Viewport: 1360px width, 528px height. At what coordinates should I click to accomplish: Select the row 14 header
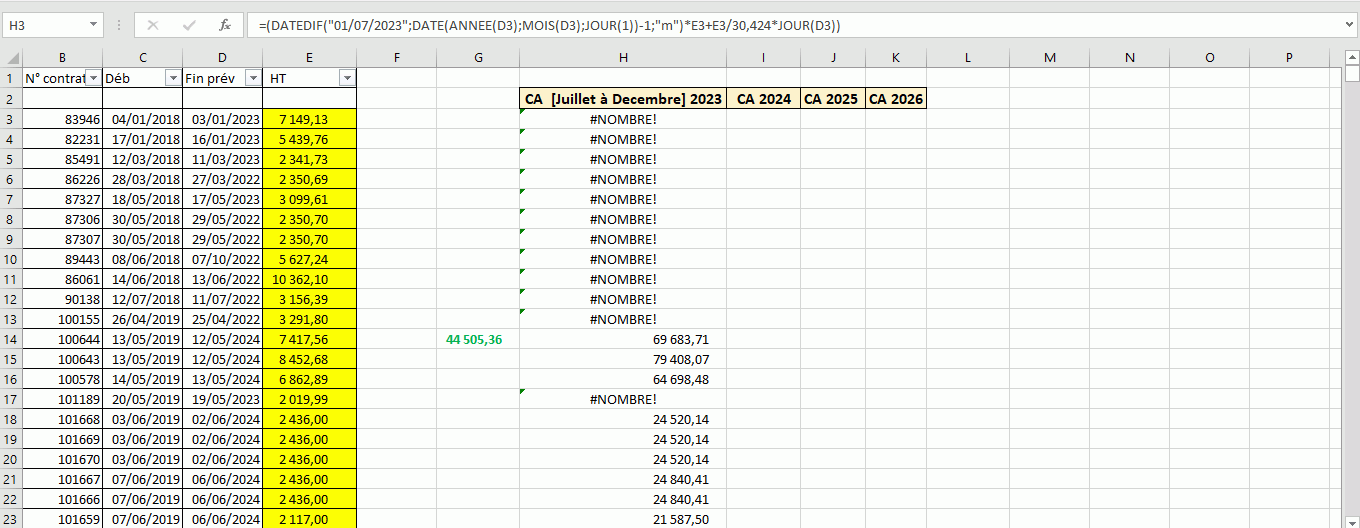(x=11, y=339)
